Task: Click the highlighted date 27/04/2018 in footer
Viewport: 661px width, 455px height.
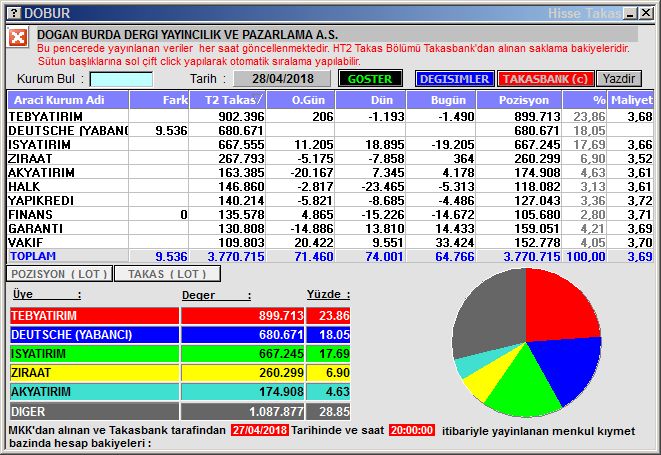Action: [260, 430]
